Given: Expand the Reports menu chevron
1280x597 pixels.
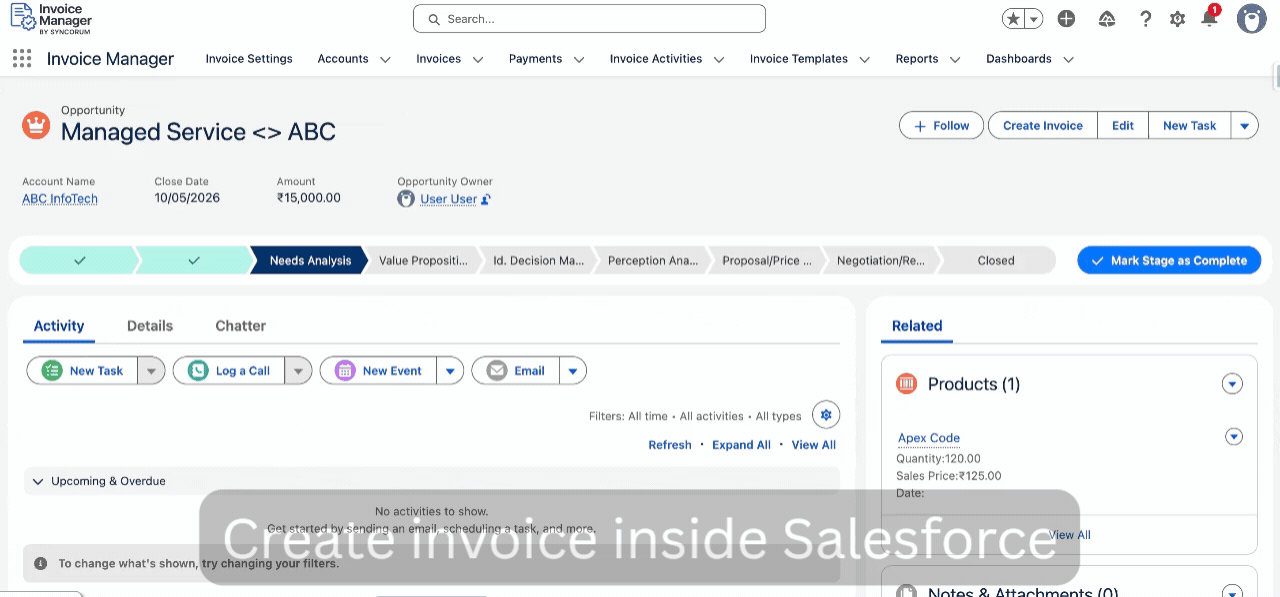Looking at the screenshot, I should (955, 60).
